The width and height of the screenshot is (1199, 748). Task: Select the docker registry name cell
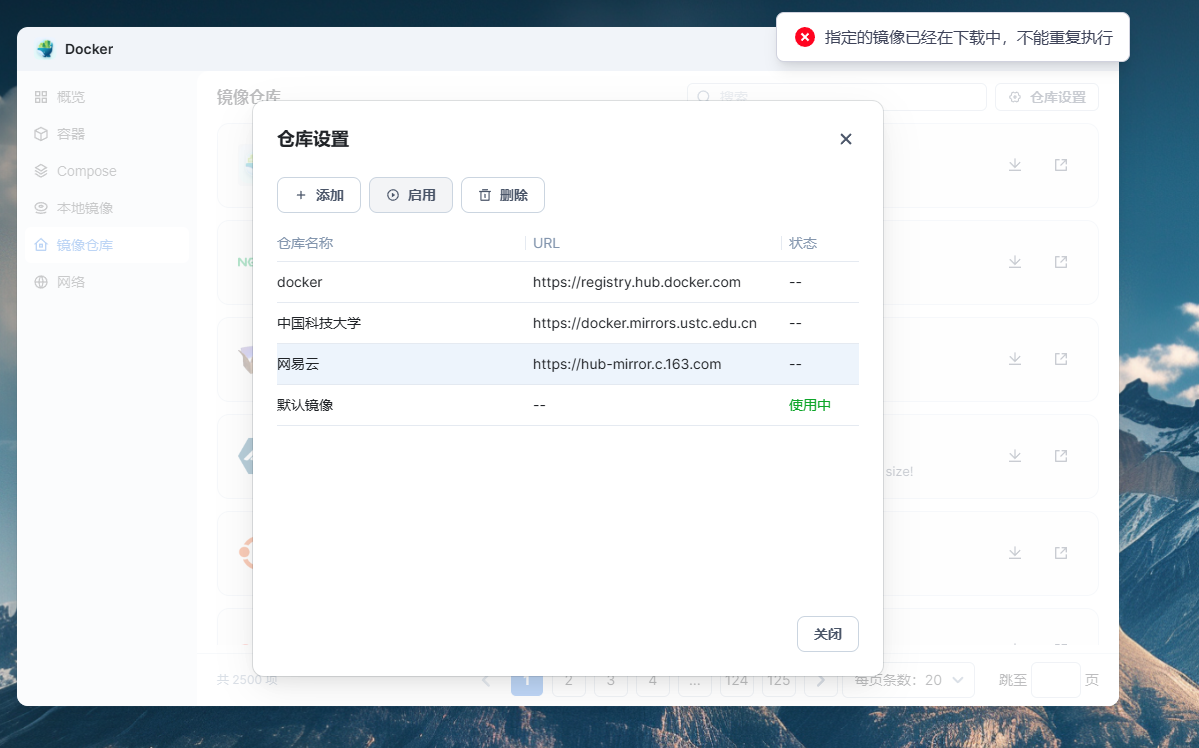pos(300,282)
